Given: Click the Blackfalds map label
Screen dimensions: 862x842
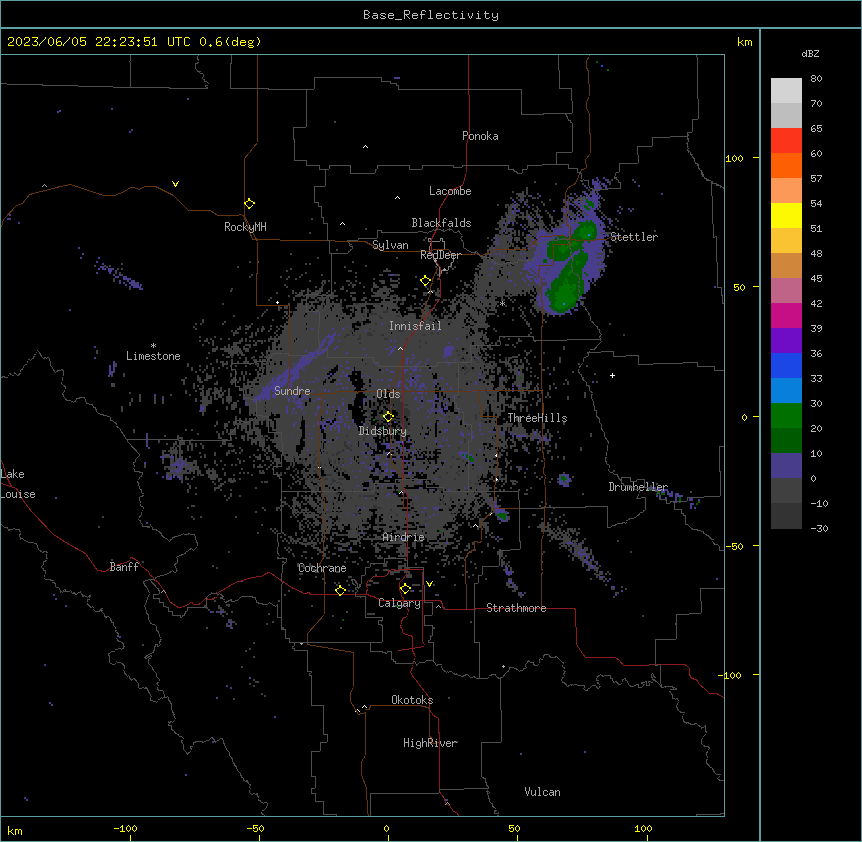Looking at the screenshot, I should (x=441, y=223).
